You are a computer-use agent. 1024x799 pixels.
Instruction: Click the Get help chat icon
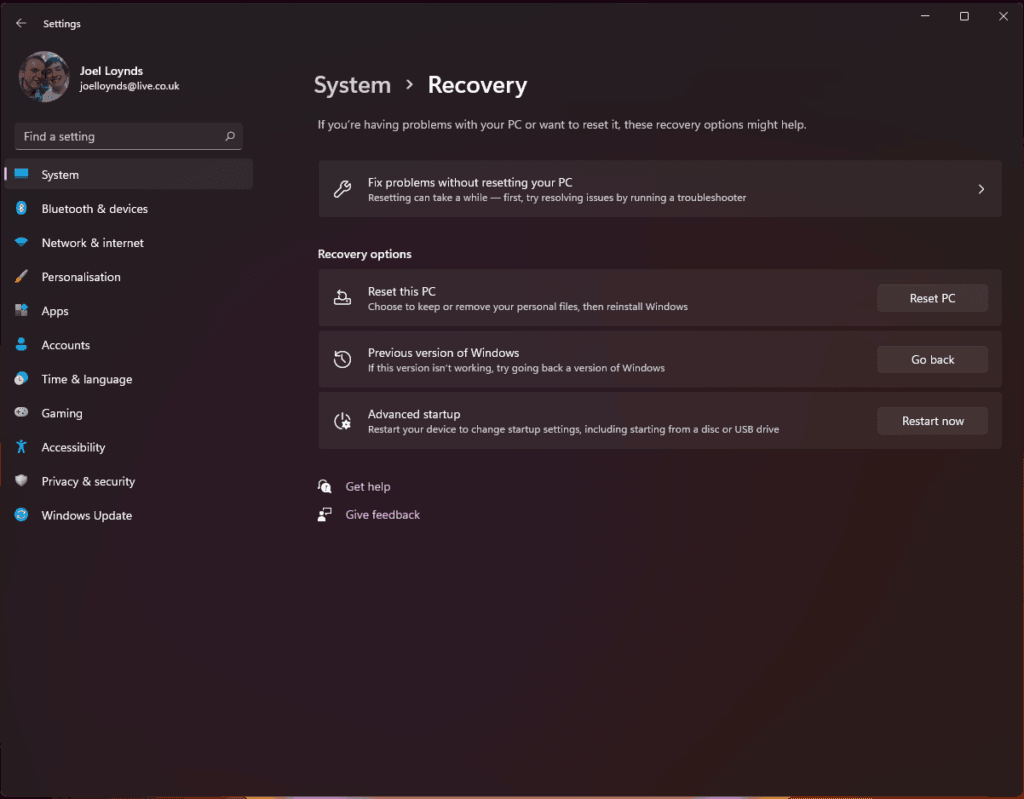tap(325, 486)
